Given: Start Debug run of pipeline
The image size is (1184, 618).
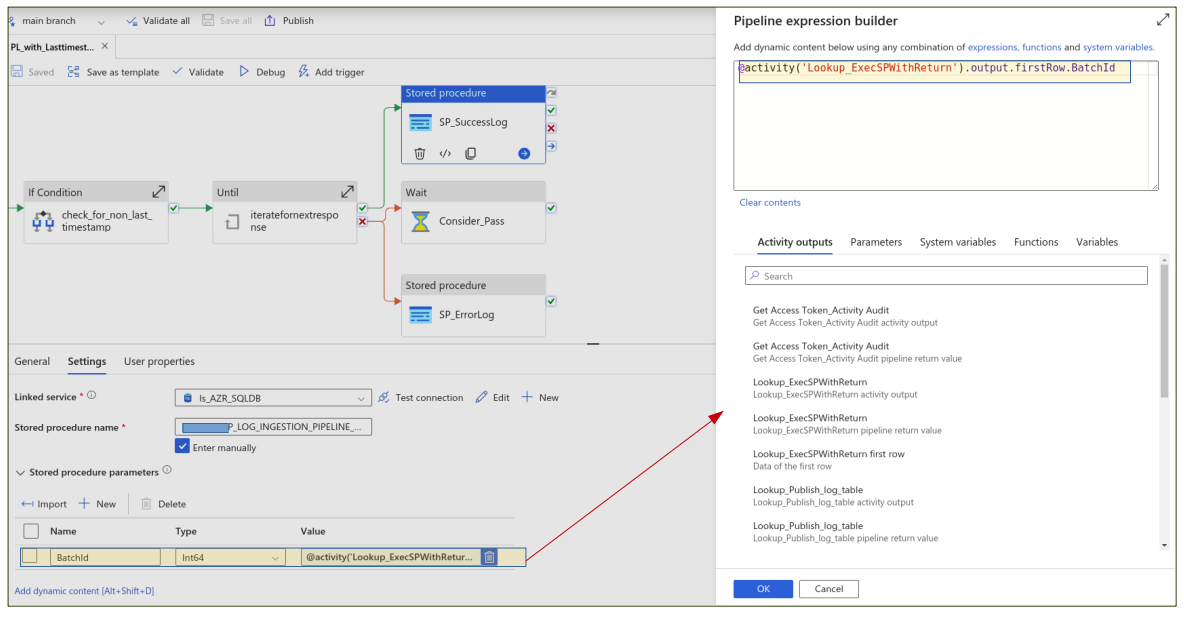Looking at the screenshot, I should [x=262, y=72].
